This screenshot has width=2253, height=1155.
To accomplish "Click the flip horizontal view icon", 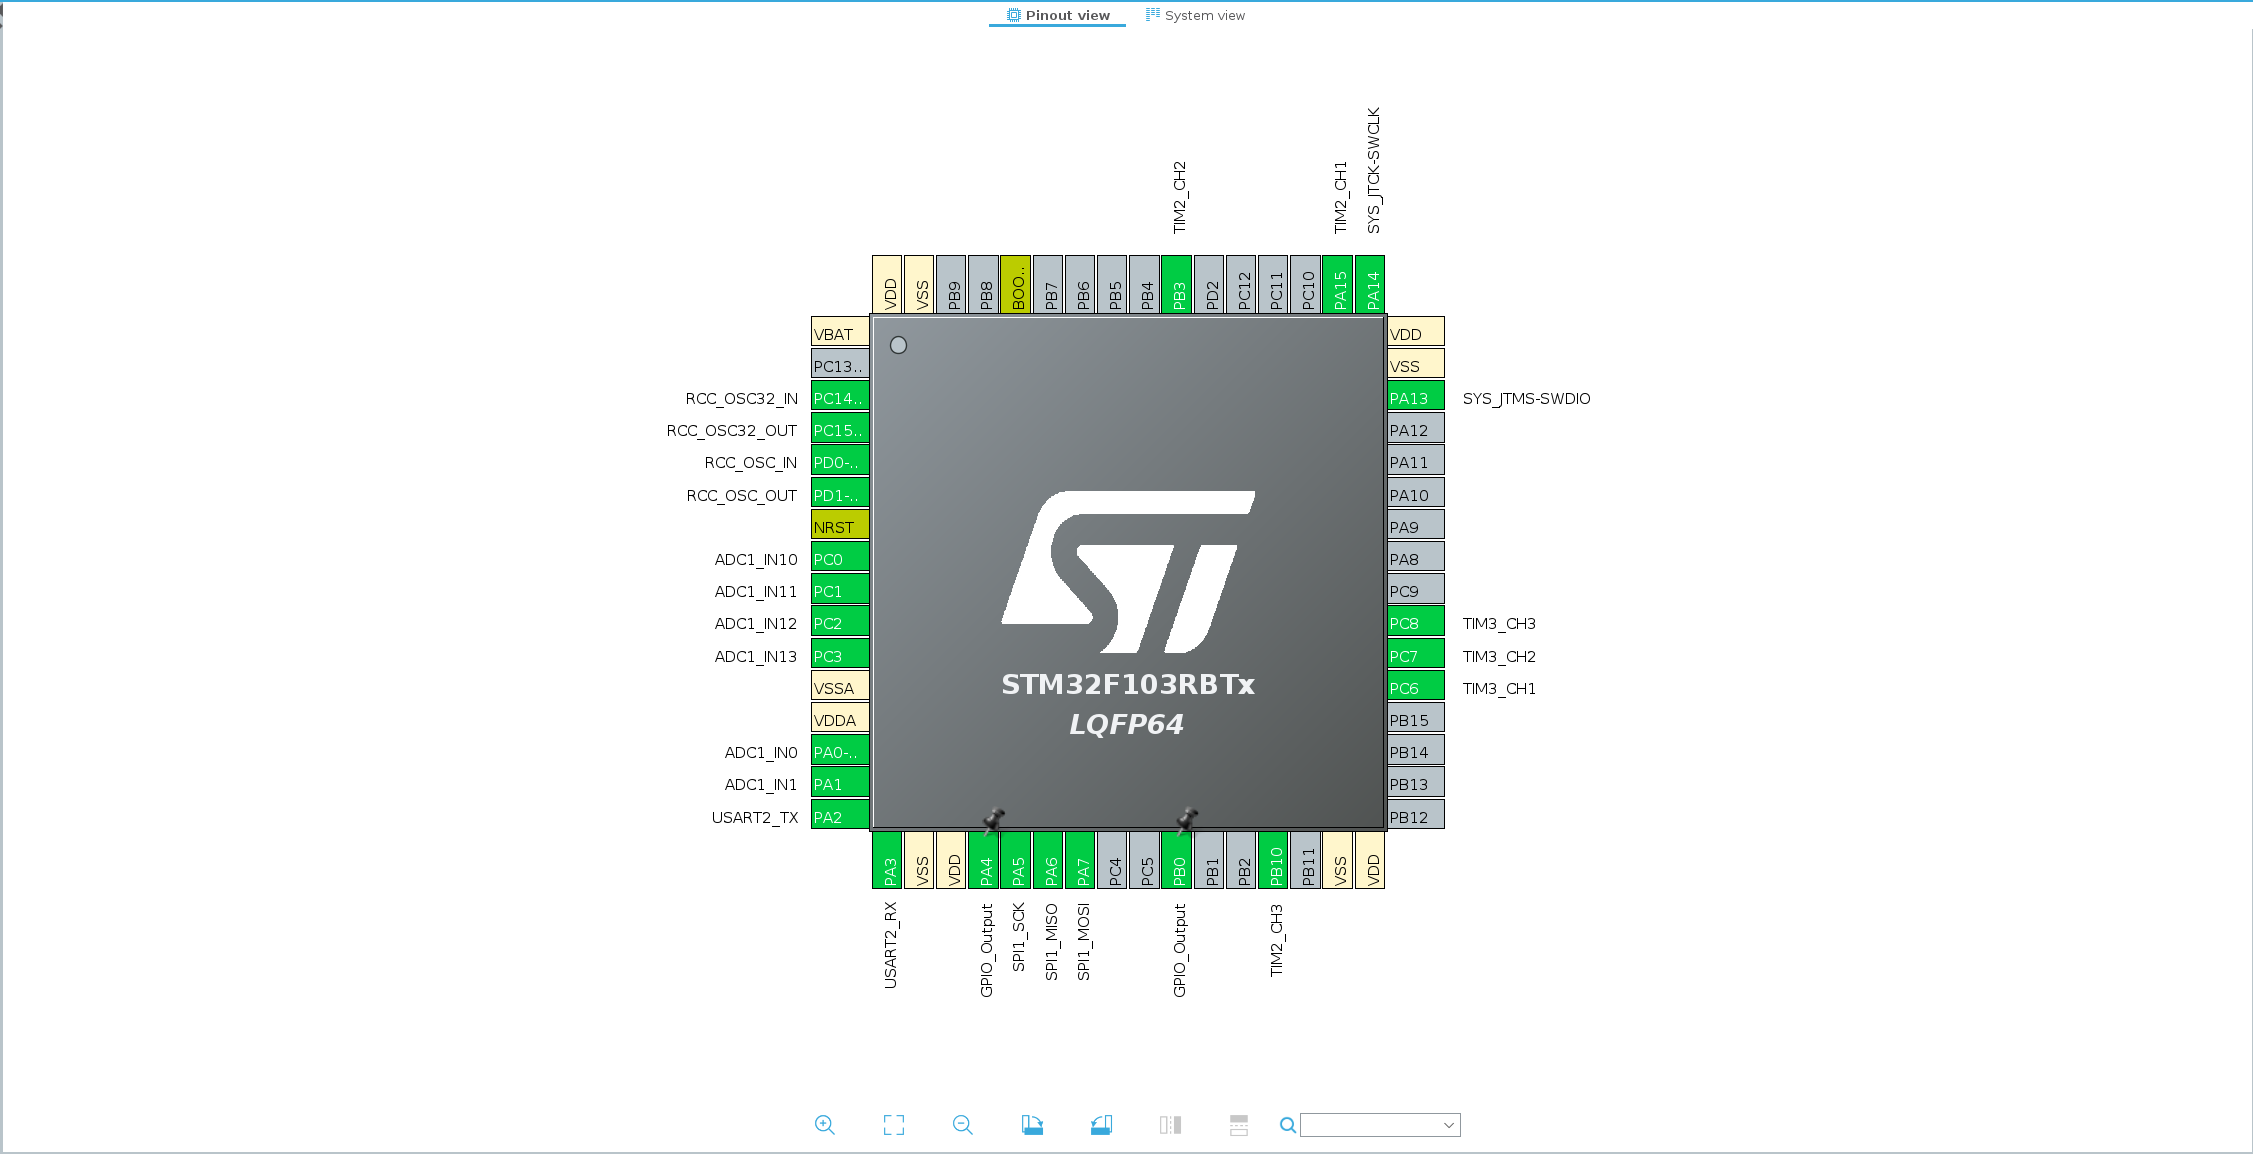I will (1170, 1125).
